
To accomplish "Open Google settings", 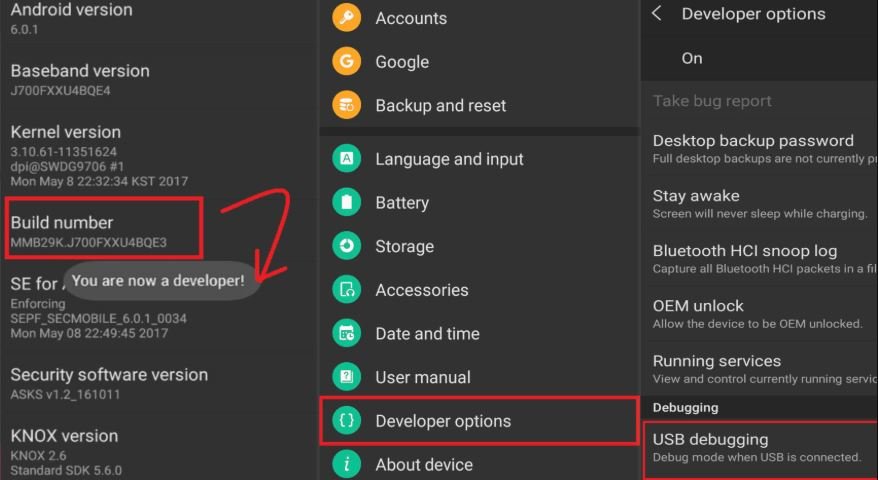I will point(479,62).
